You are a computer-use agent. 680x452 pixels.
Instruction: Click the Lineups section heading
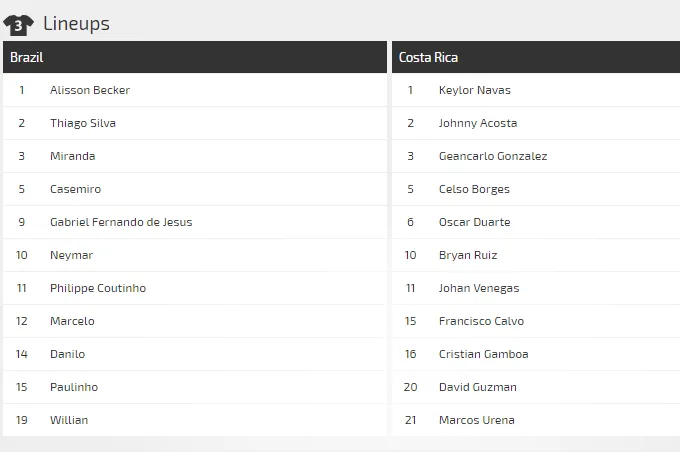click(x=76, y=23)
